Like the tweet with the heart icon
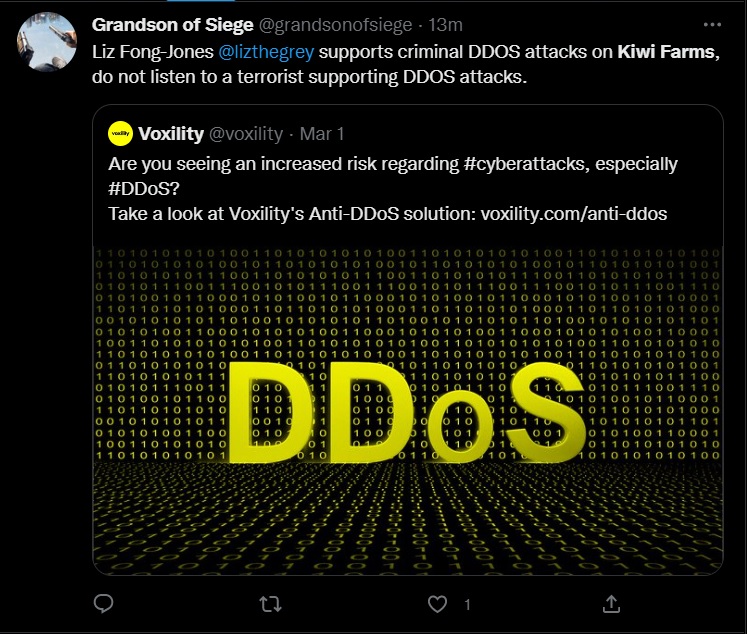The height and width of the screenshot is (634, 747). tap(437, 603)
